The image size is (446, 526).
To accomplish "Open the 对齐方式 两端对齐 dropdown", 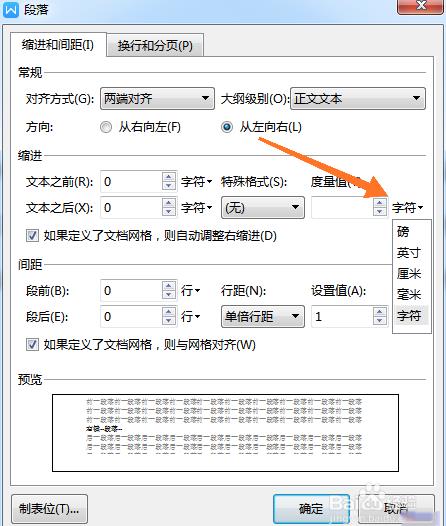I will pos(157,98).
